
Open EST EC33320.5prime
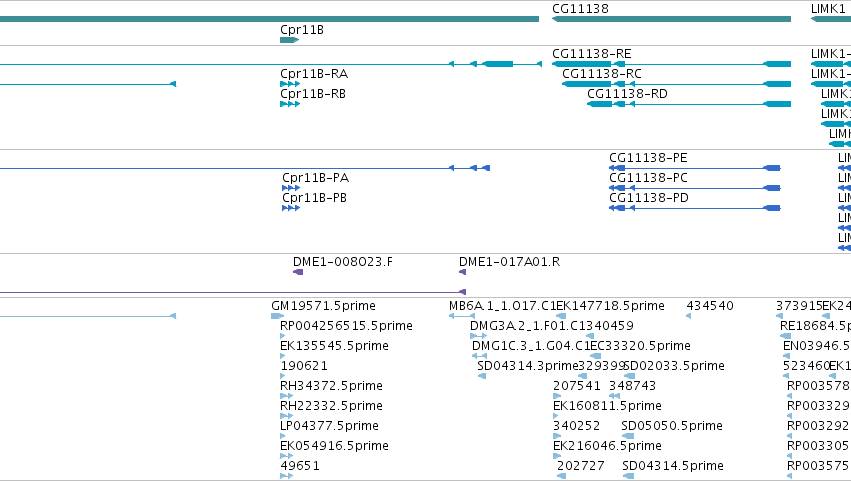[640, 346]
